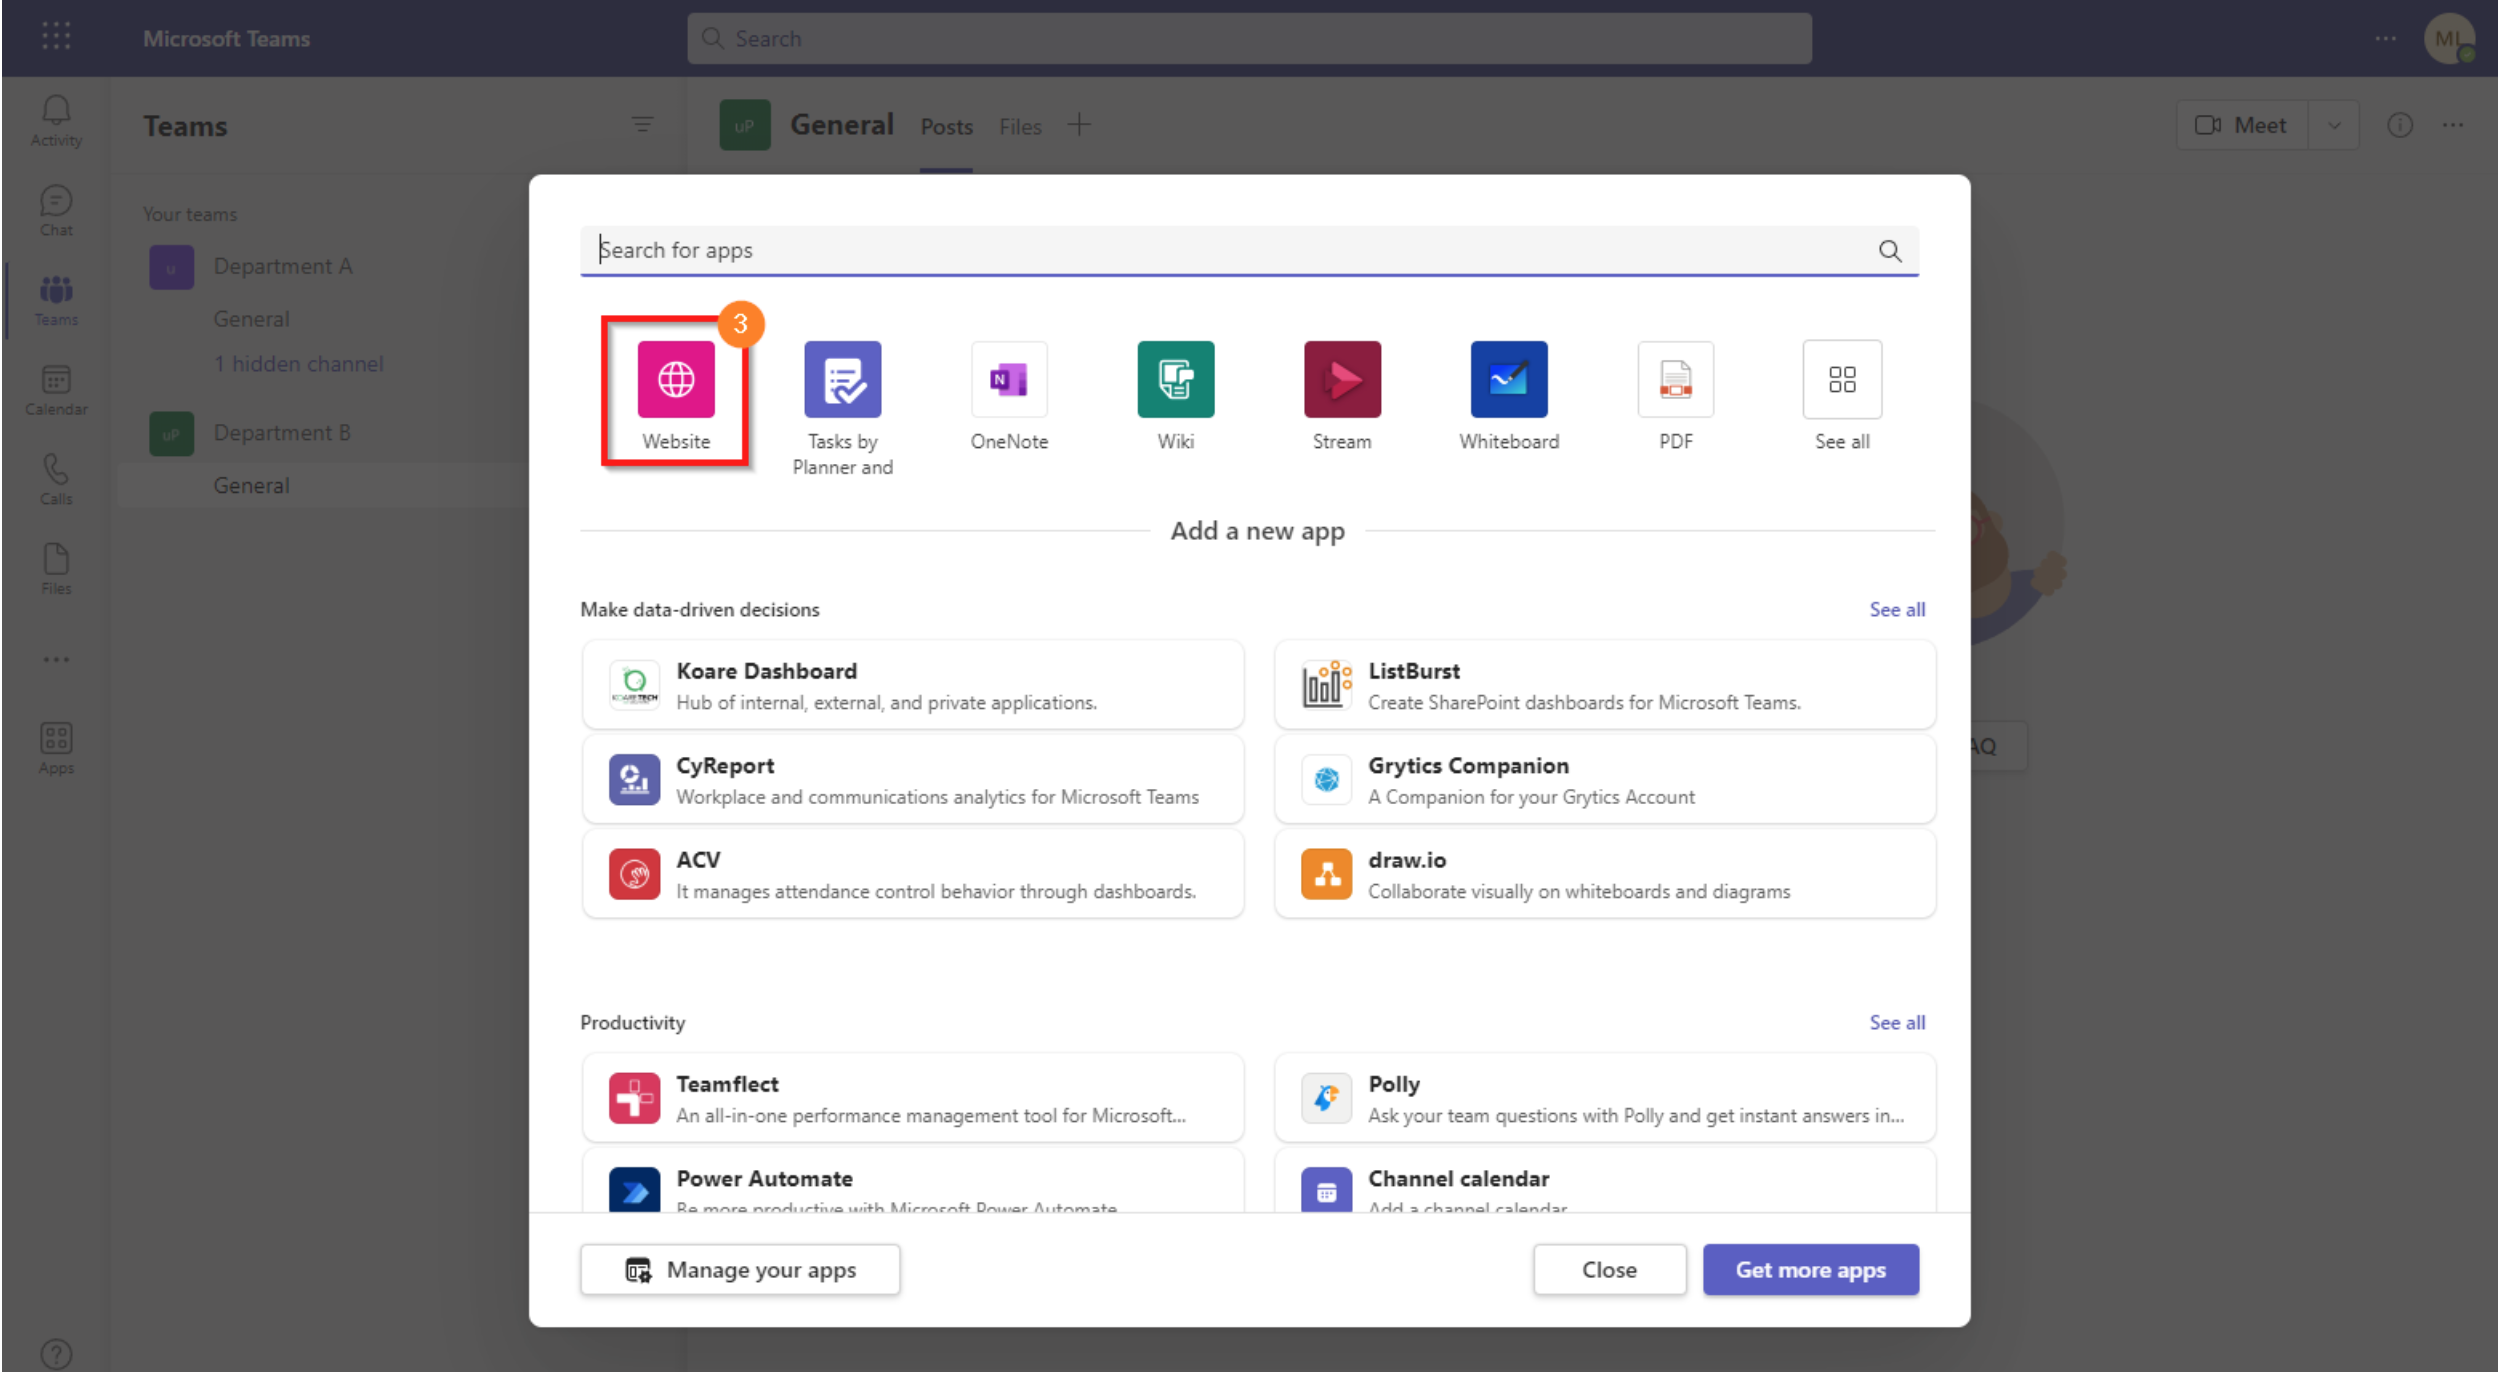Focus the top Teams Search bar

point(1248,38)
